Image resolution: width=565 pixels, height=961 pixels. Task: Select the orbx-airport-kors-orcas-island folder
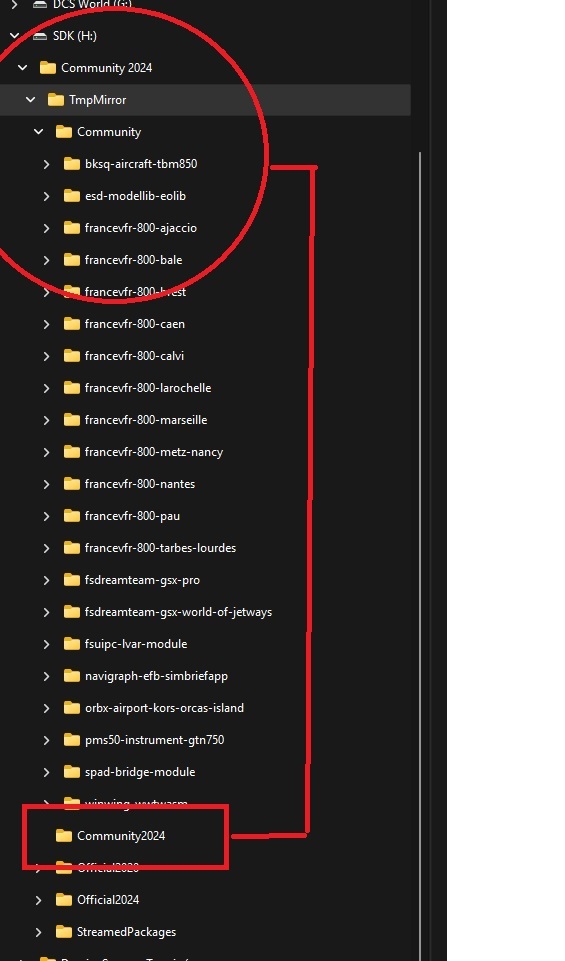tap(164, 708)
